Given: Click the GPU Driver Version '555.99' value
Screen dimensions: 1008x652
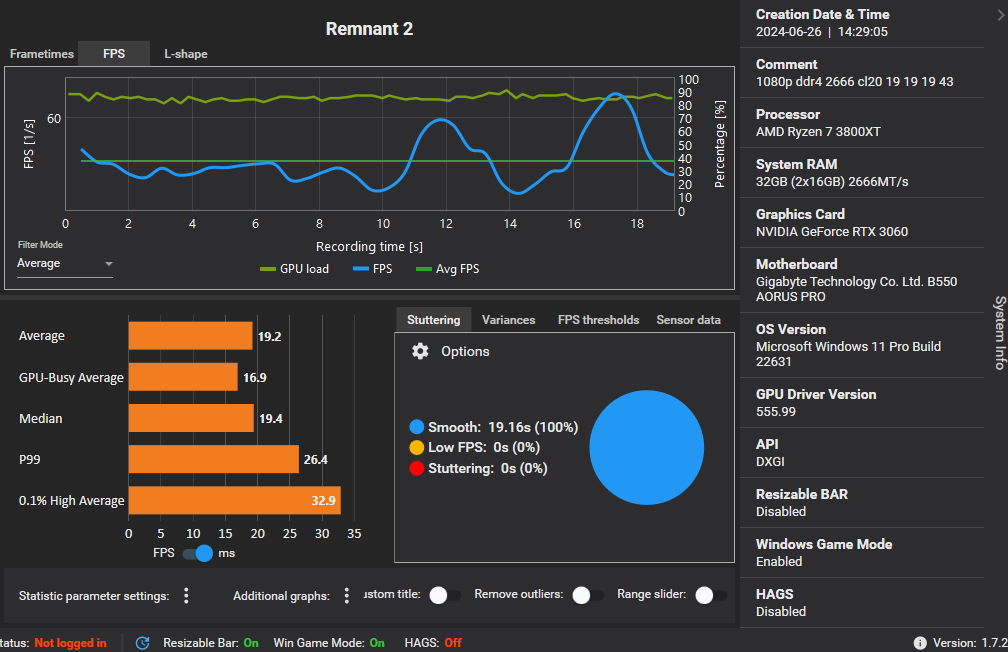Looking at the screenshot, I should (775, 412).
